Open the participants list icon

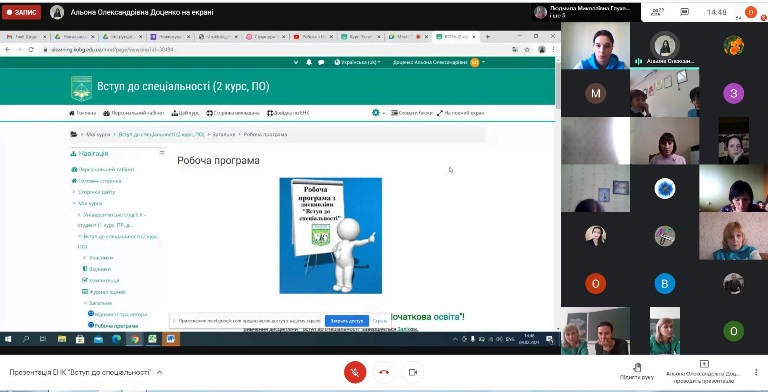coord(655,12)
